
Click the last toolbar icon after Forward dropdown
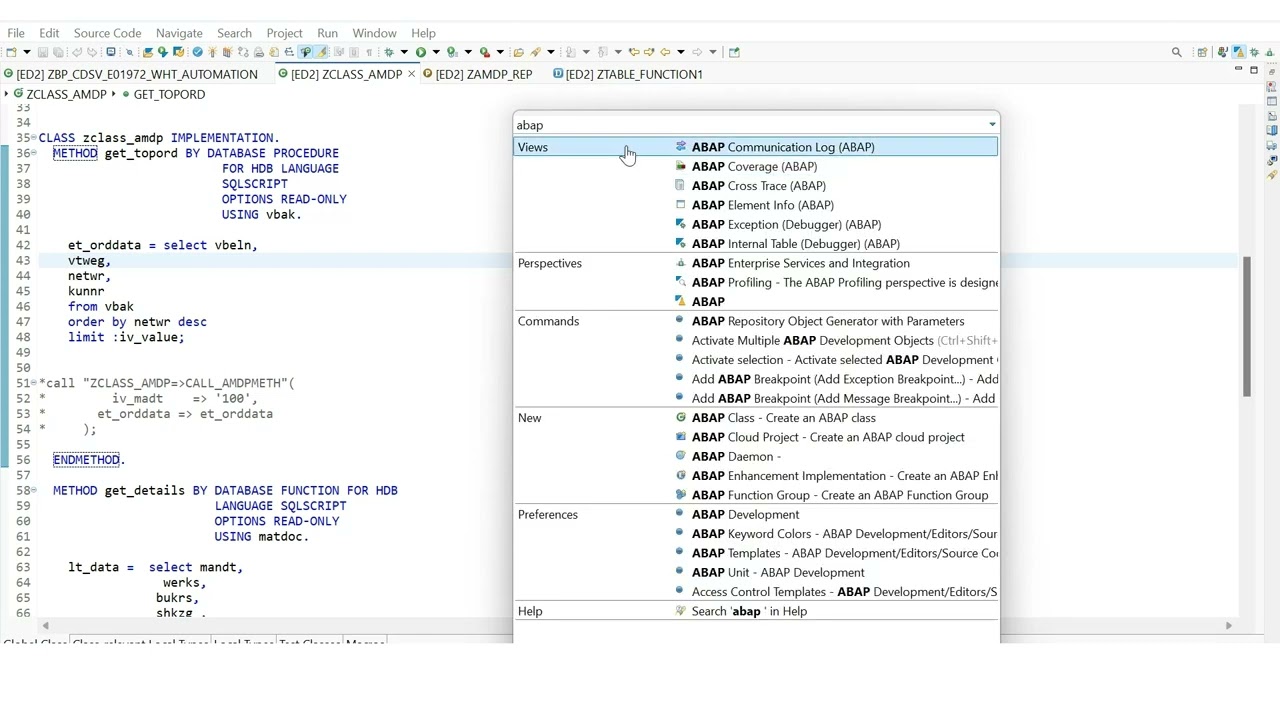[734, 52]
